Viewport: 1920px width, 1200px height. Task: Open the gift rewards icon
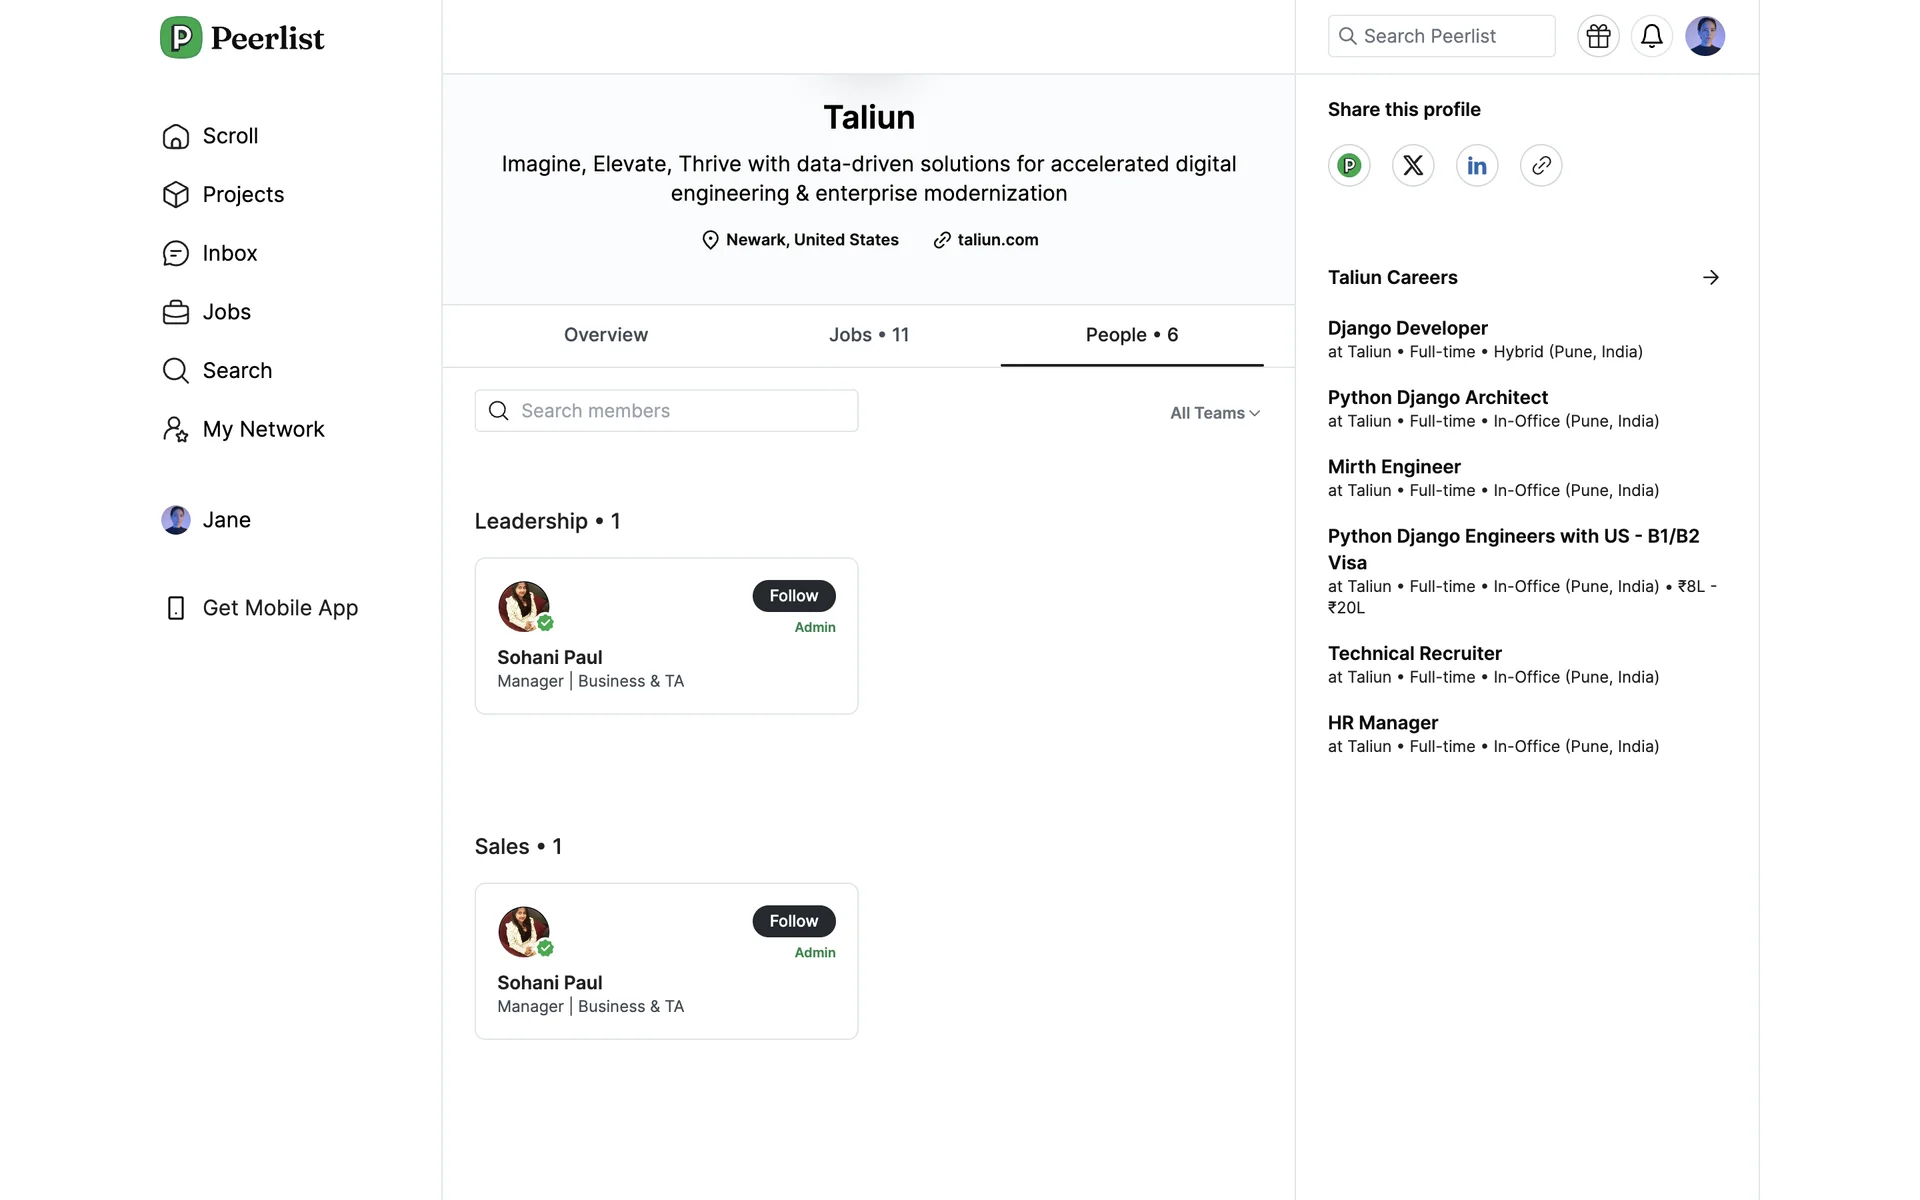coord(1598,36)
